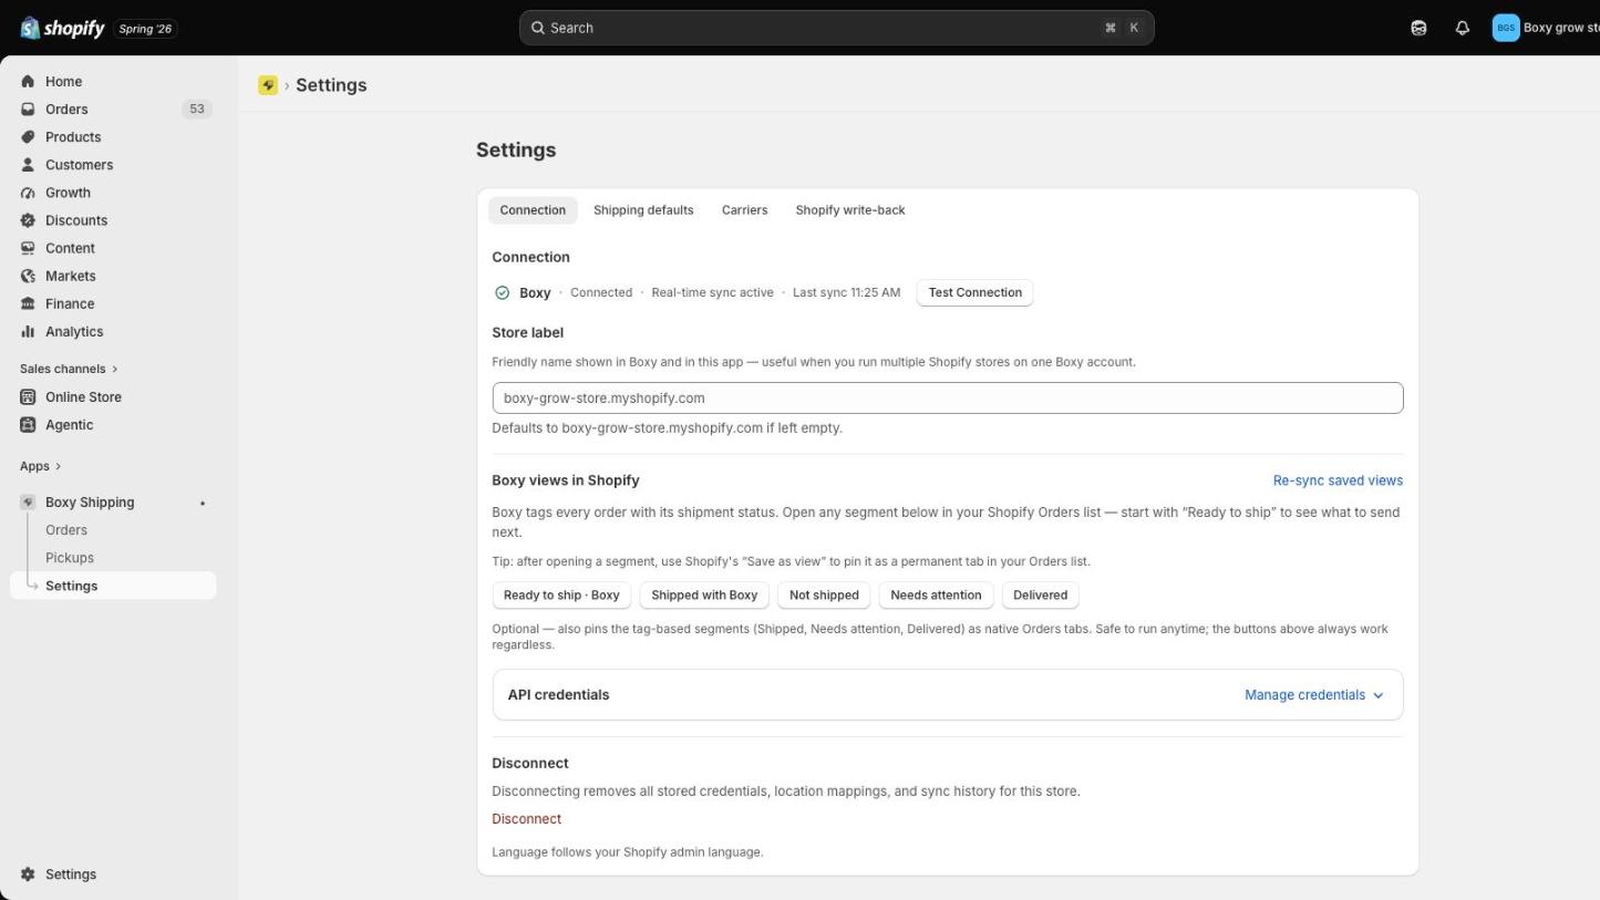Click the Settings gear icon at the sidebar bottom
Screen dimensions: 1600x900
pos(28,874)
